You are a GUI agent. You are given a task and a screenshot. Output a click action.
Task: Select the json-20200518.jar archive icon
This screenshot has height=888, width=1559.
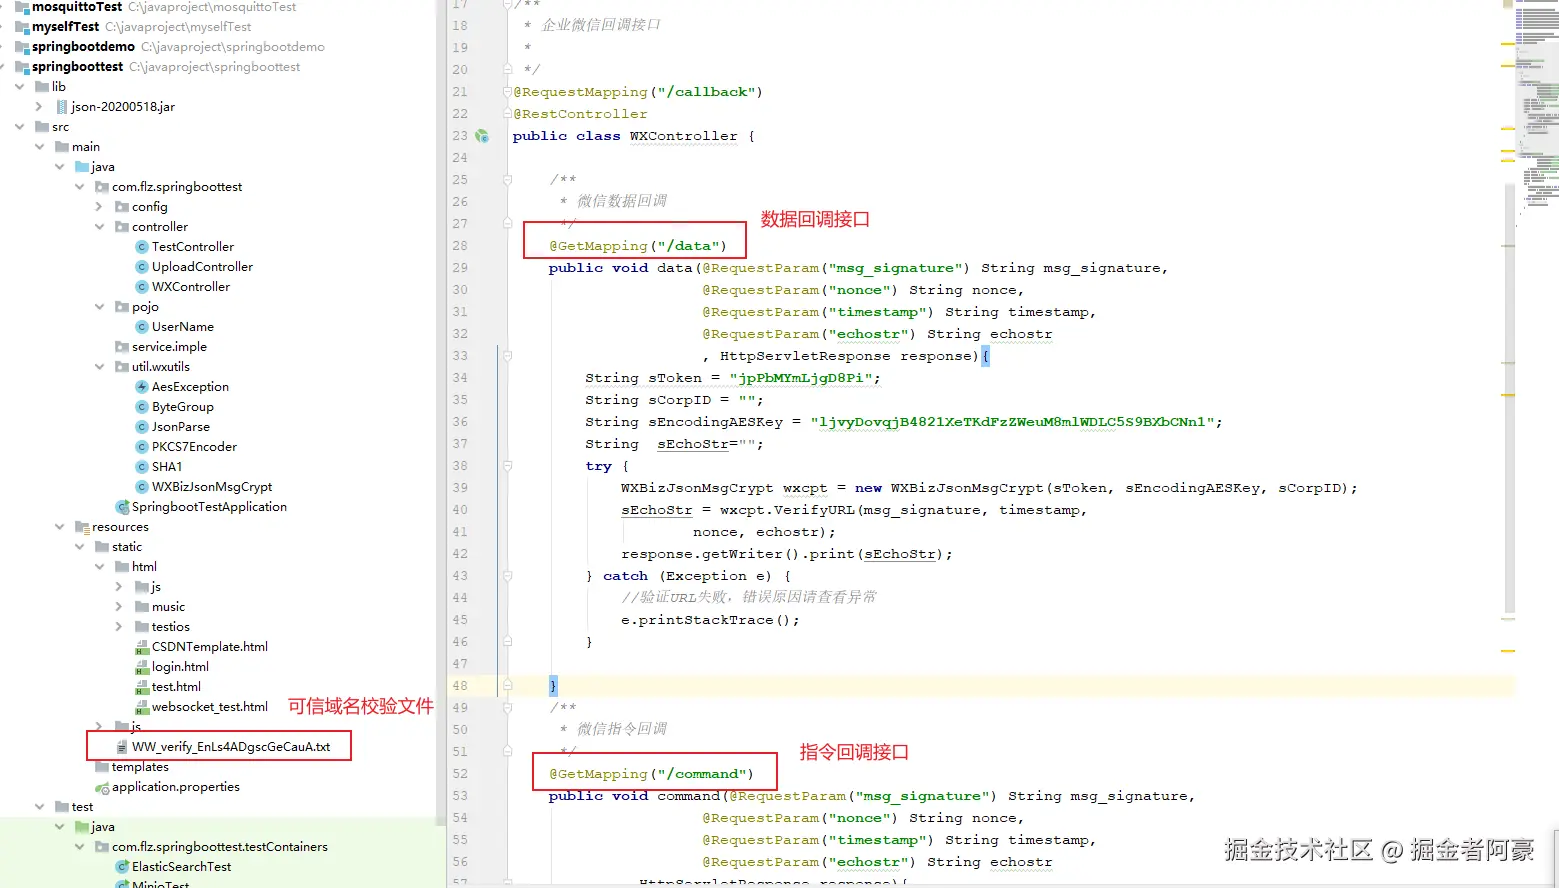coord(62,107)
